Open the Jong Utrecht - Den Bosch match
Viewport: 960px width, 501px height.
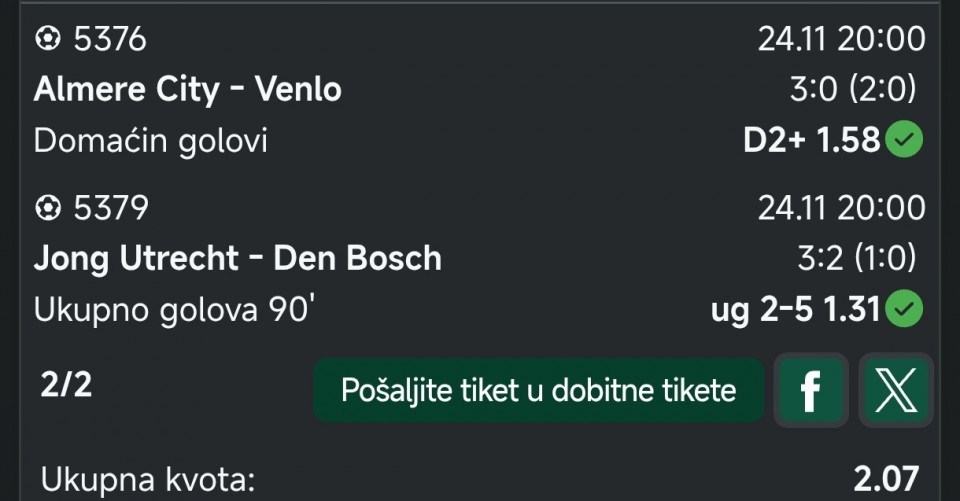click(237, 259)
